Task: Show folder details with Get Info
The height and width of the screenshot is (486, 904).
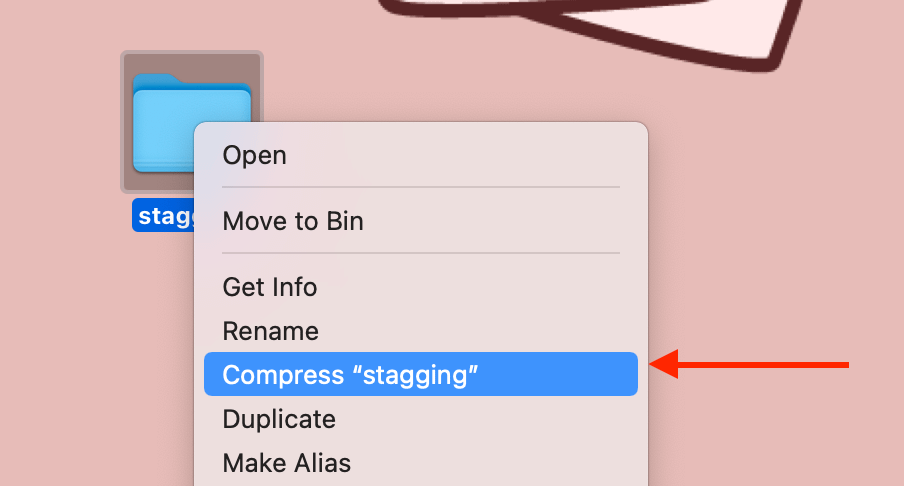Action: coord(269,287)
